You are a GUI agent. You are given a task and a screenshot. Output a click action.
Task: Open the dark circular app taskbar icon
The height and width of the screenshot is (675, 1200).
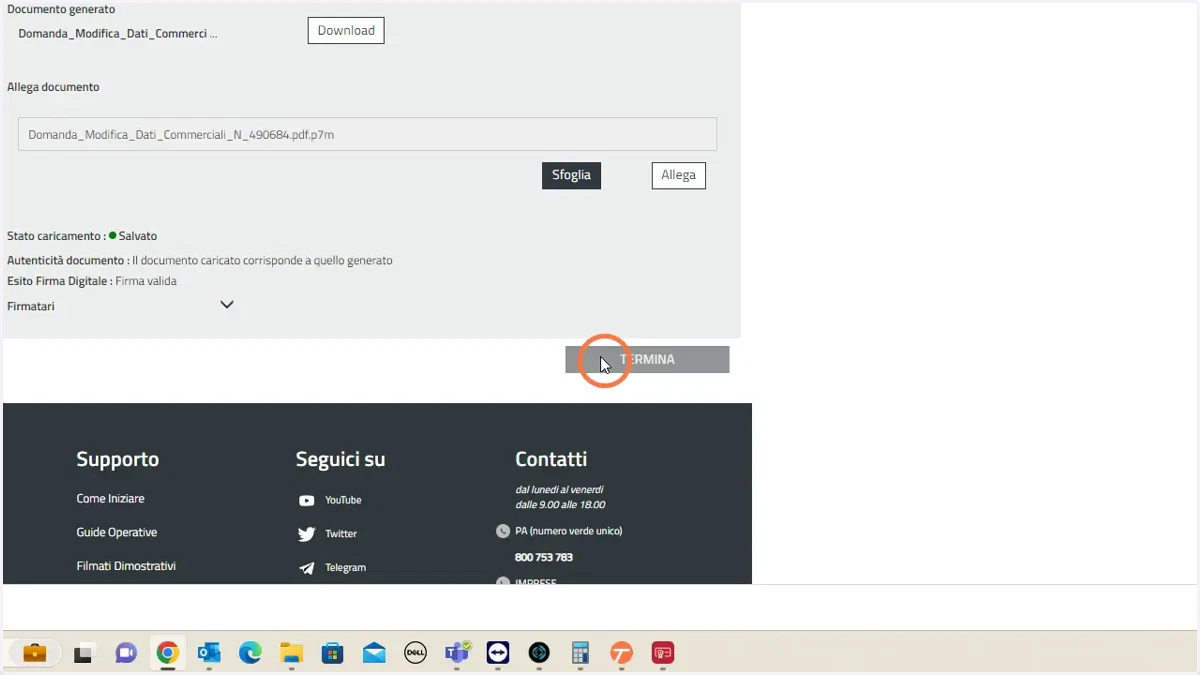(x=539, y=653)
